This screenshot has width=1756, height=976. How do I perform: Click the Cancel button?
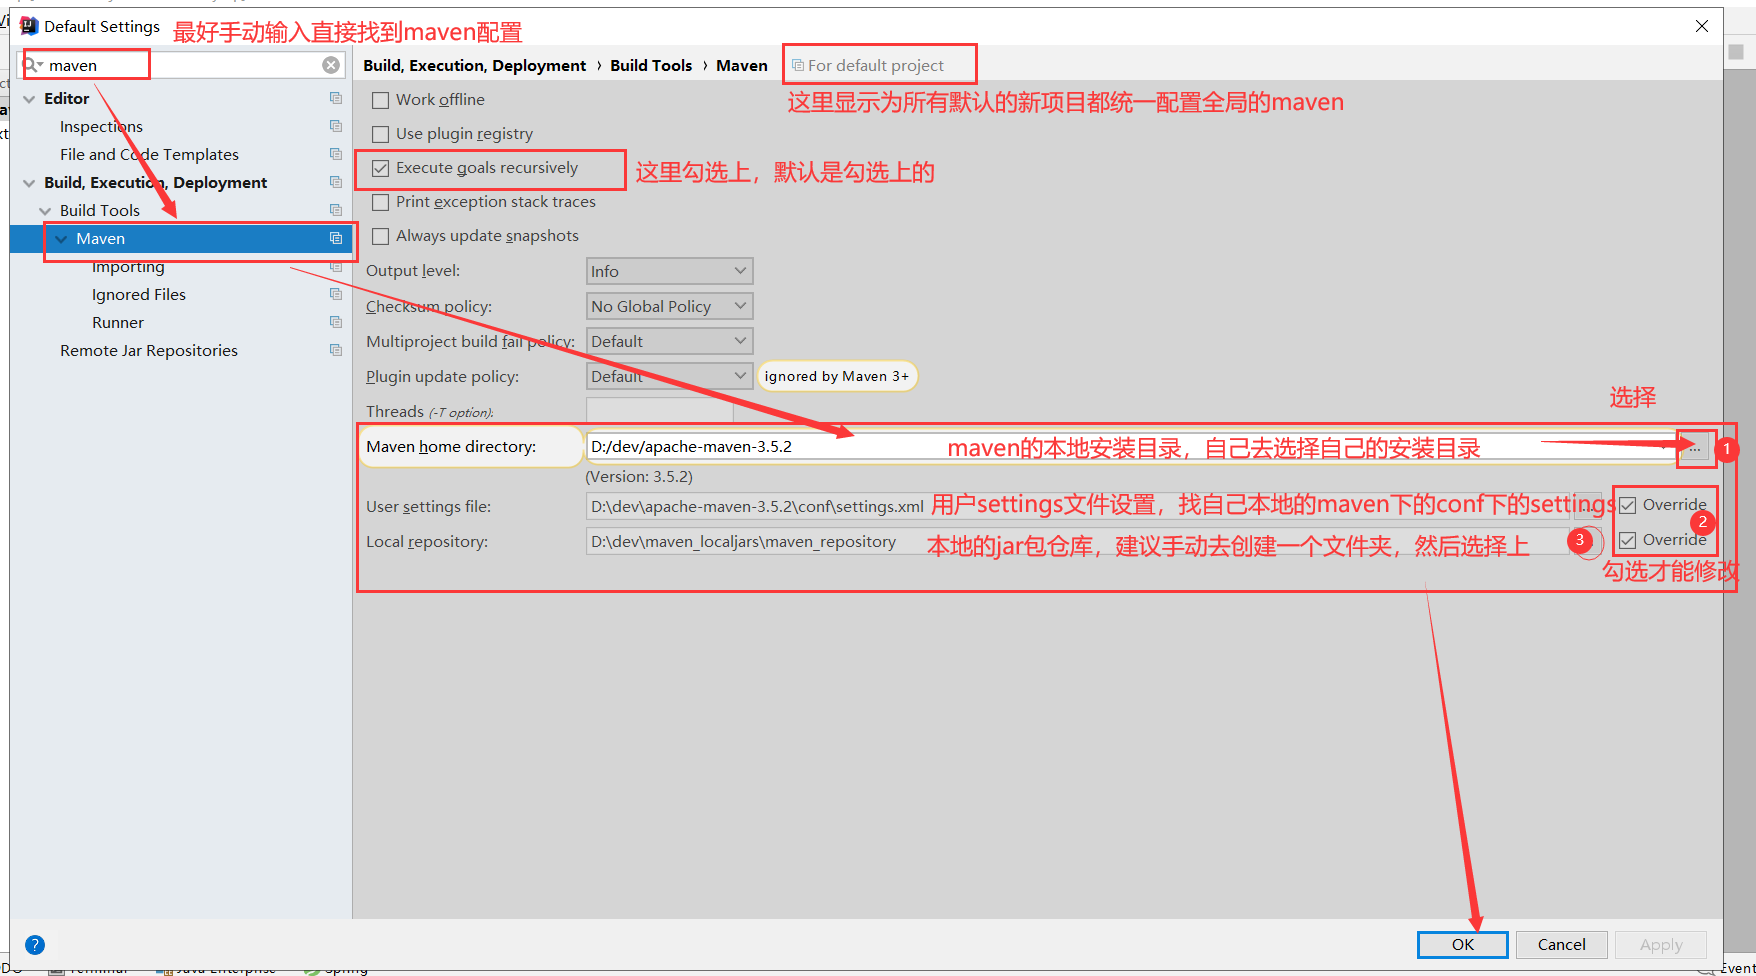(x=1561, y=944)
